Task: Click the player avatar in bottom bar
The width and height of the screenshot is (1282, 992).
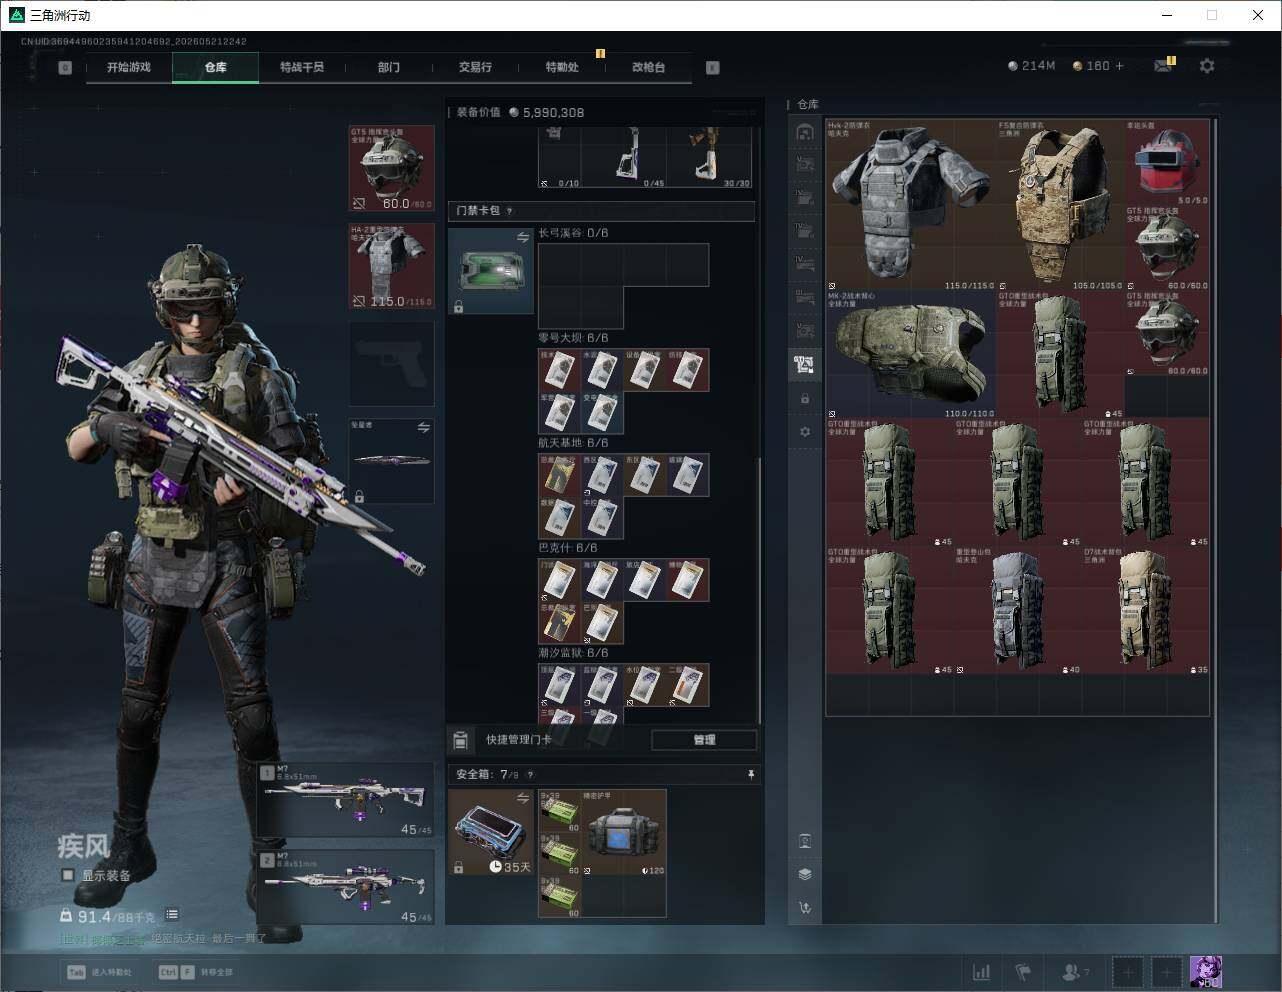Action: 1206,972
